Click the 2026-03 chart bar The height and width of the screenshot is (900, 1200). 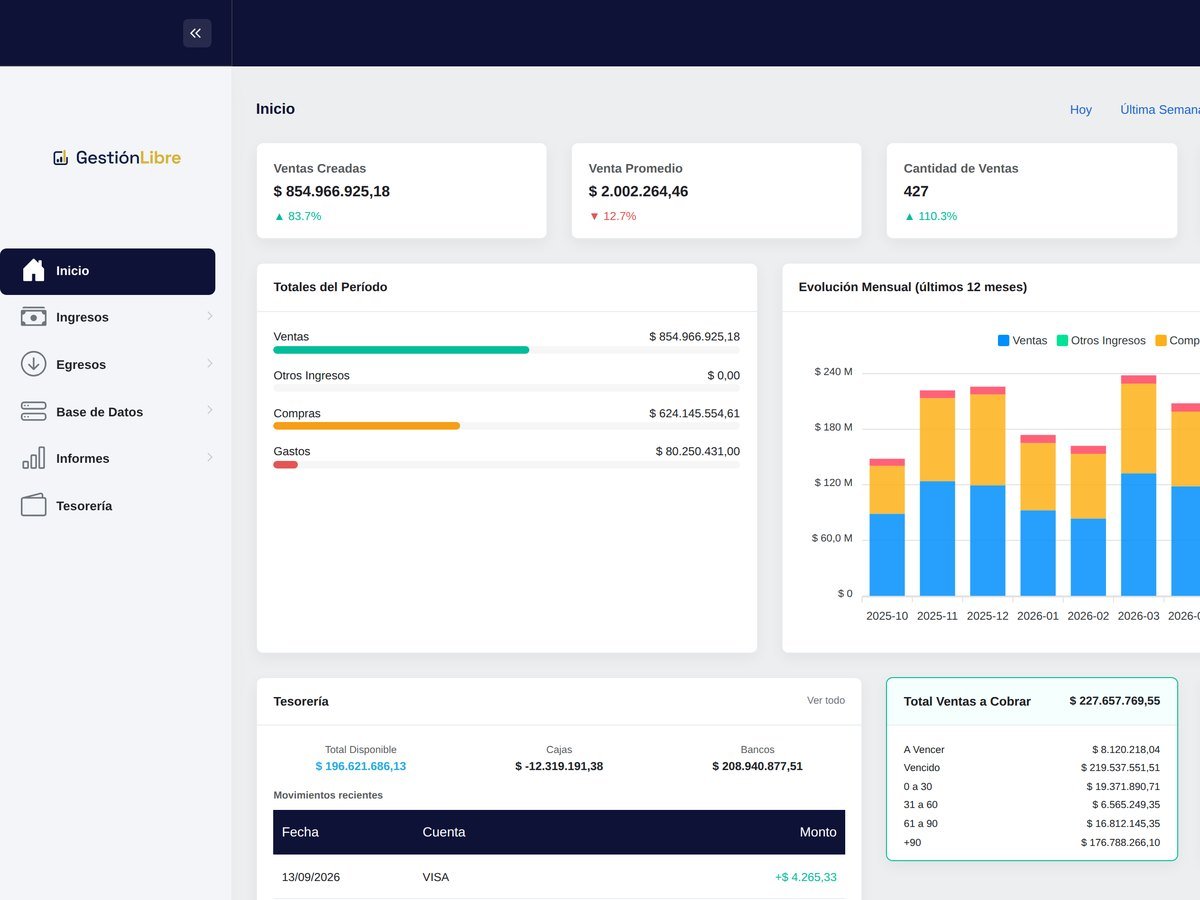click(1139, 486)
